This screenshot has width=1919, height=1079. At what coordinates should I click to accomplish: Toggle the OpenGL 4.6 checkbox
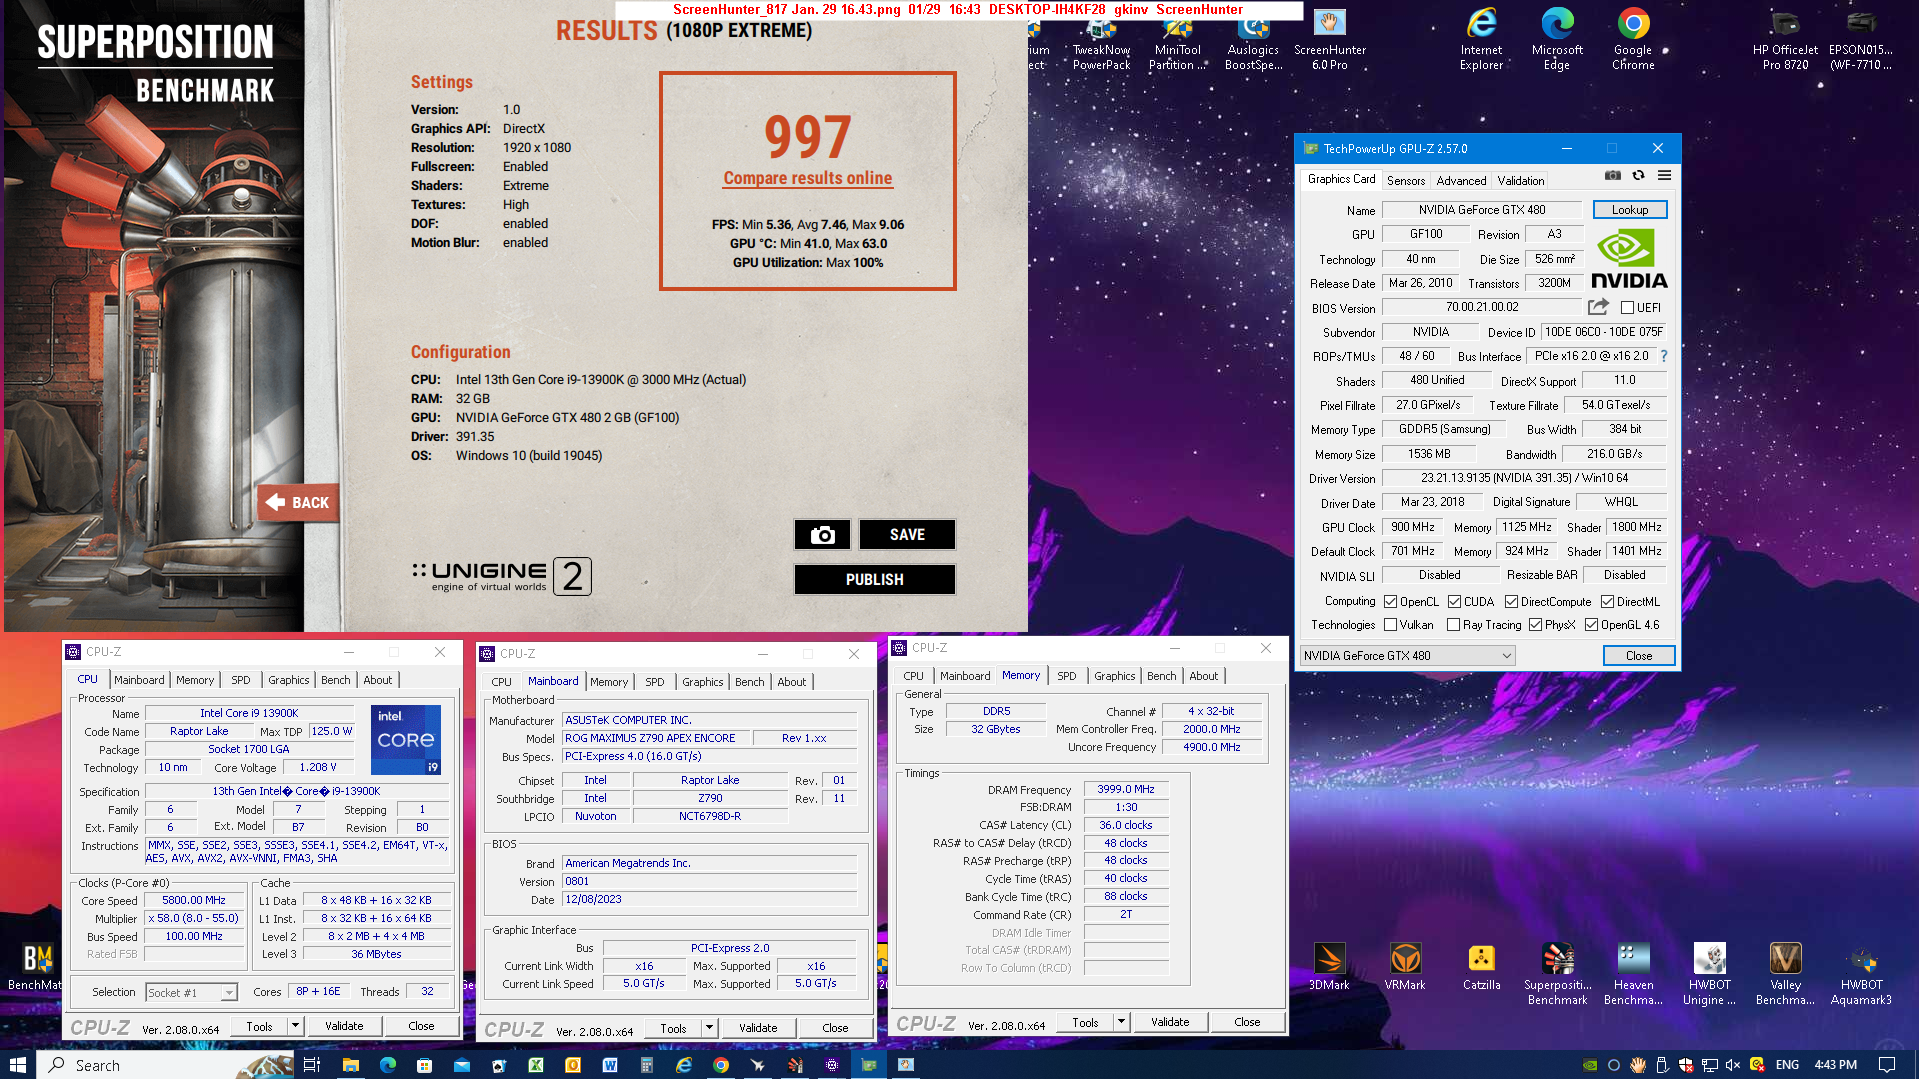[x=1591, y=625]
